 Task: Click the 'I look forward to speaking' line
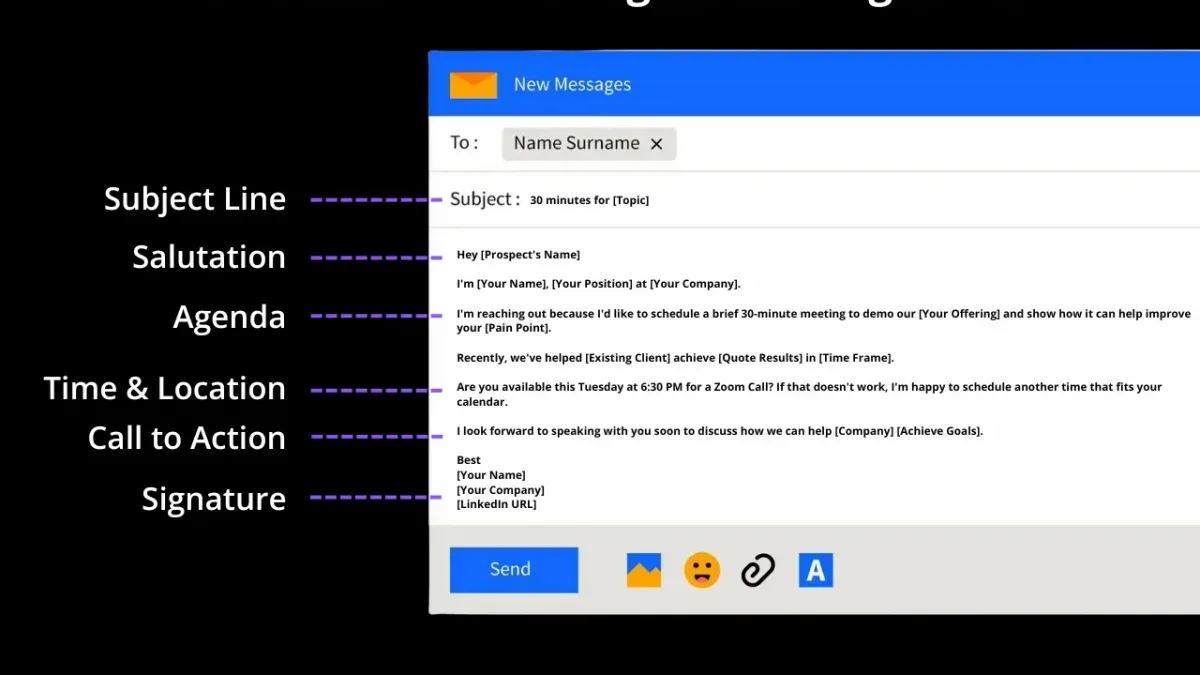point(720,431)
